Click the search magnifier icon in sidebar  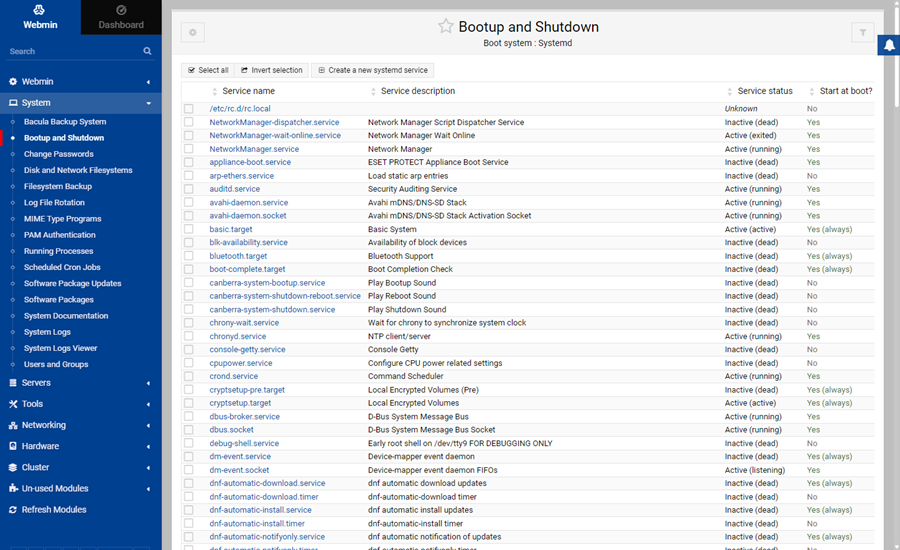coord(147,51)
